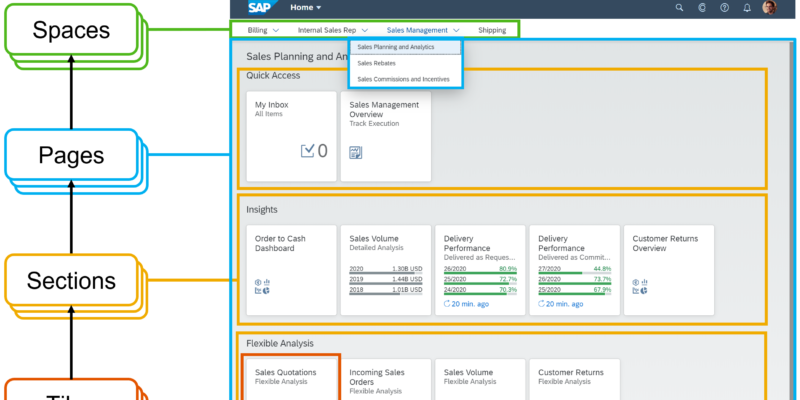Open the Customer Returns Overview tile
Image resolution: width=800 pixels, height=400 pixels.
tap(669, 270)
